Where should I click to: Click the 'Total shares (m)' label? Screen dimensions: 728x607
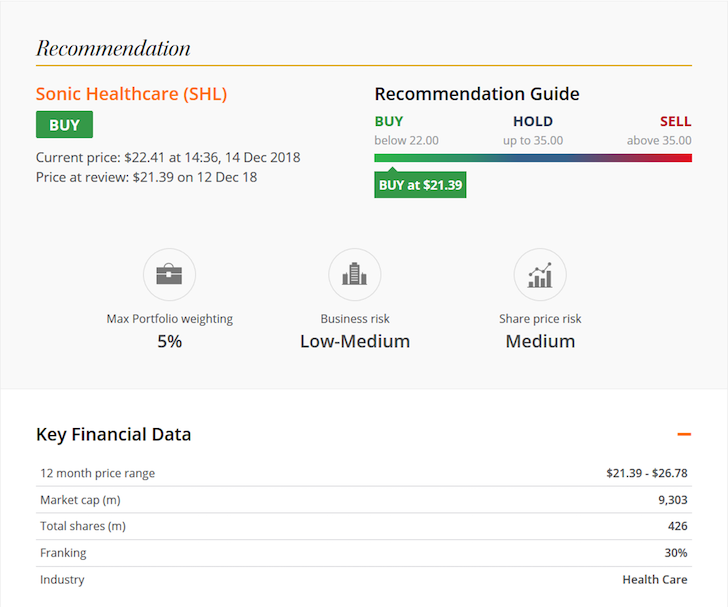coord(83,526)
